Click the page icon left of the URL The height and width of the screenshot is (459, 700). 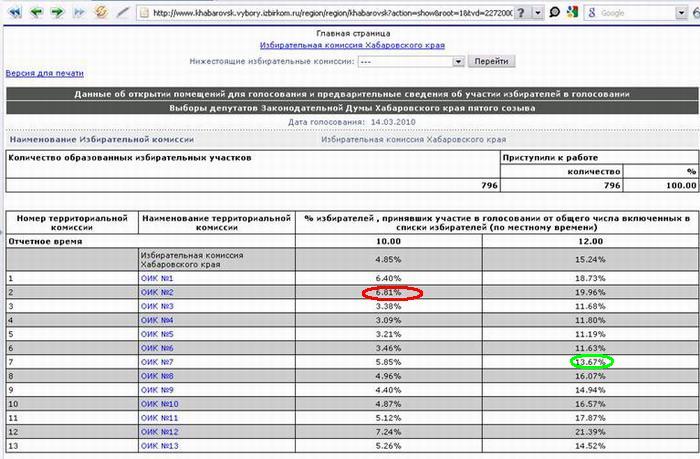[145, 13]
